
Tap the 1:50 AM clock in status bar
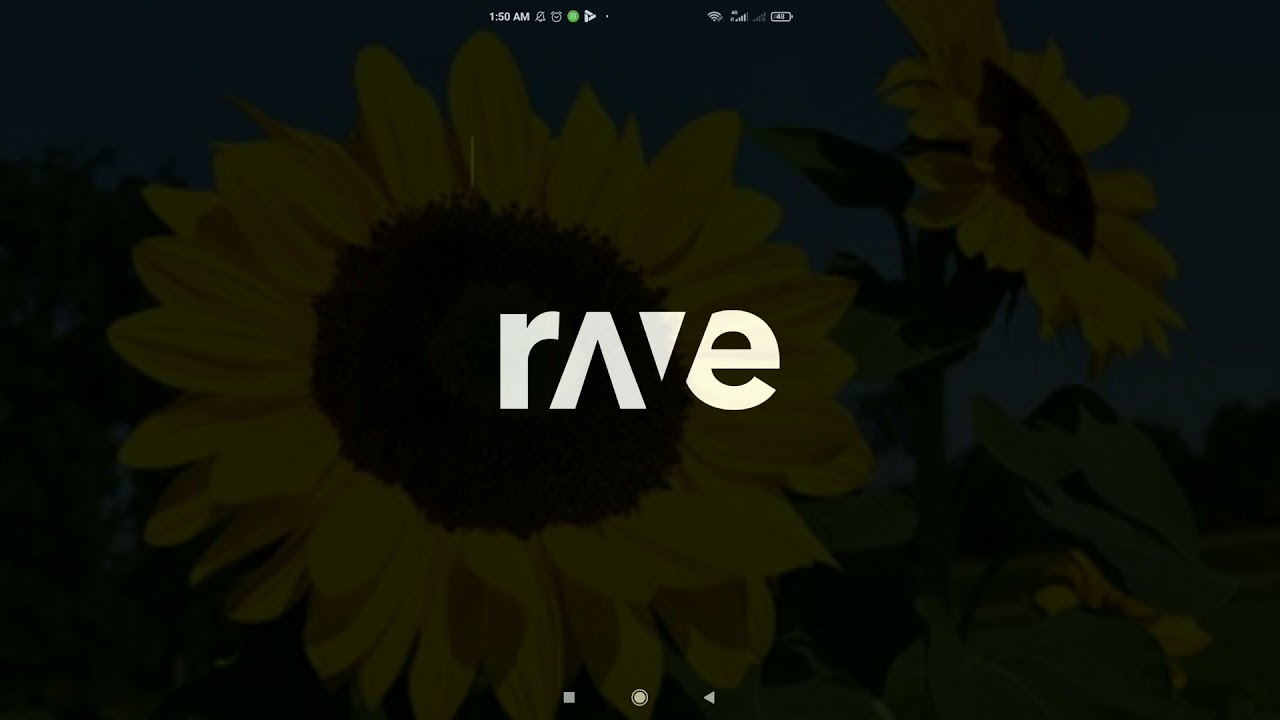(x=509, y=17)
